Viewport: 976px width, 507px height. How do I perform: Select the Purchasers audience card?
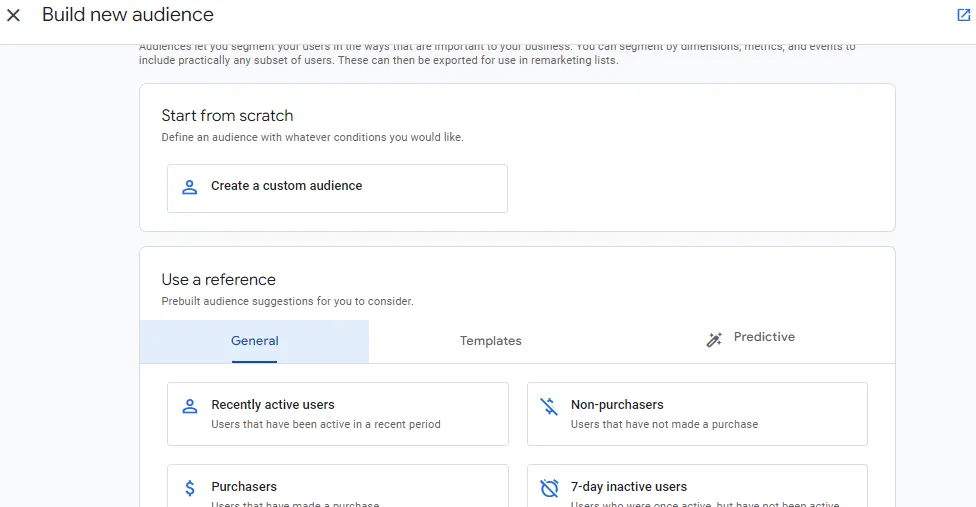pyautogui.click(x=338, y=486)
